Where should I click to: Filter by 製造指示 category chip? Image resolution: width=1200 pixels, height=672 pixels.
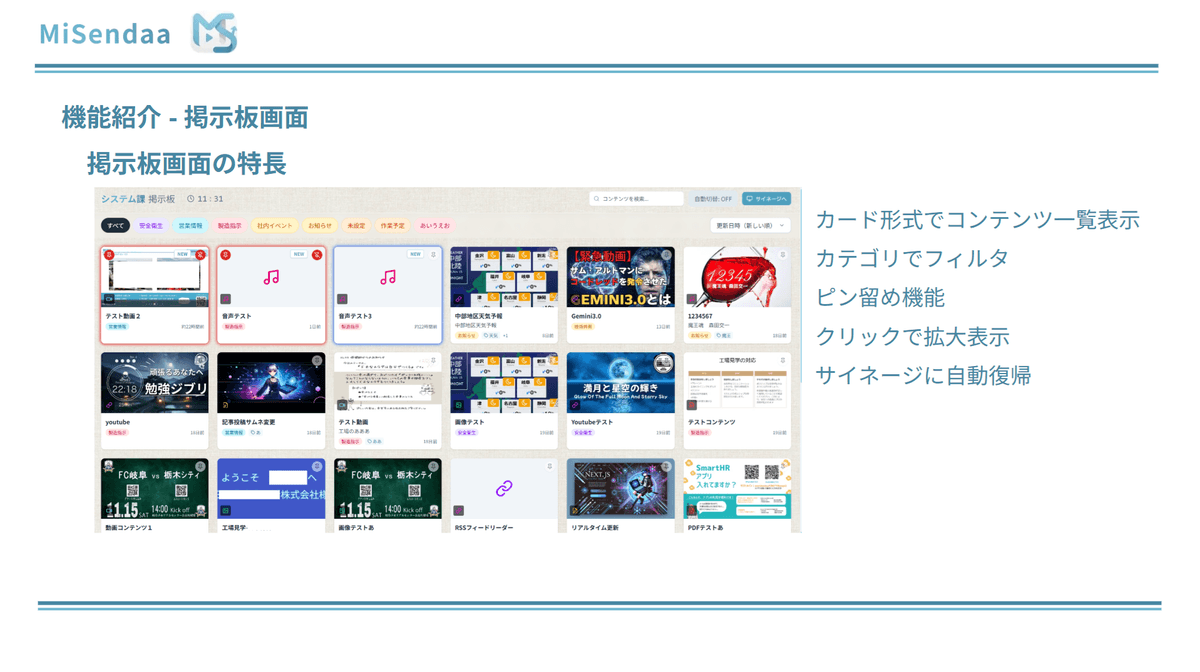tap(230, 226)
